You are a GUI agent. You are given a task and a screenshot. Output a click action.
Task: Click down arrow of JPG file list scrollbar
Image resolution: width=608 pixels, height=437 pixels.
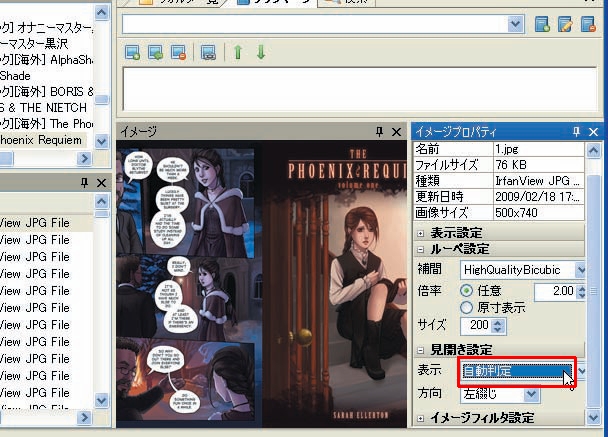click(102, 399)
